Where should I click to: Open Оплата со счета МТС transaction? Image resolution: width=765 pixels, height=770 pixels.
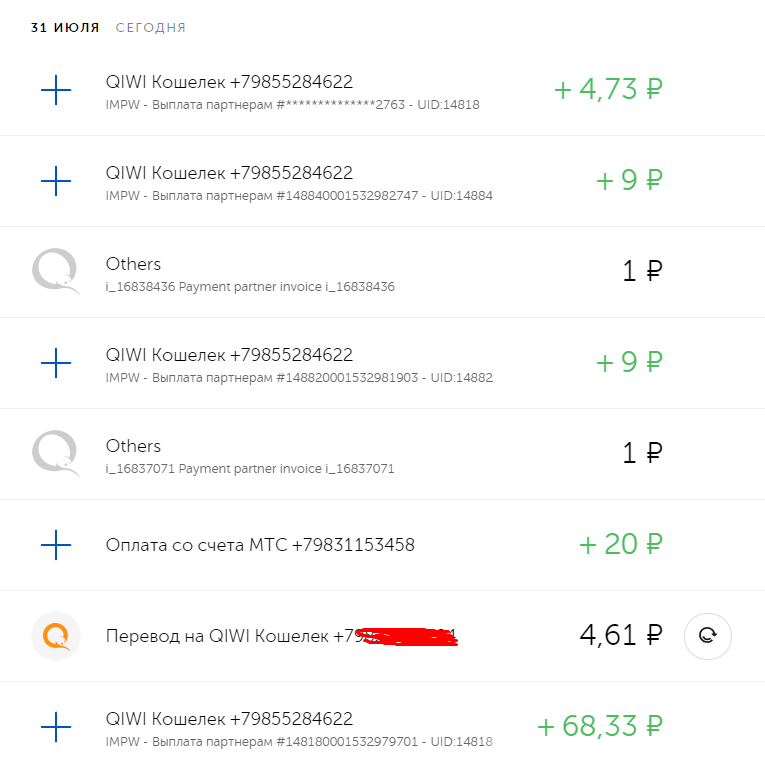coord(260,545)
